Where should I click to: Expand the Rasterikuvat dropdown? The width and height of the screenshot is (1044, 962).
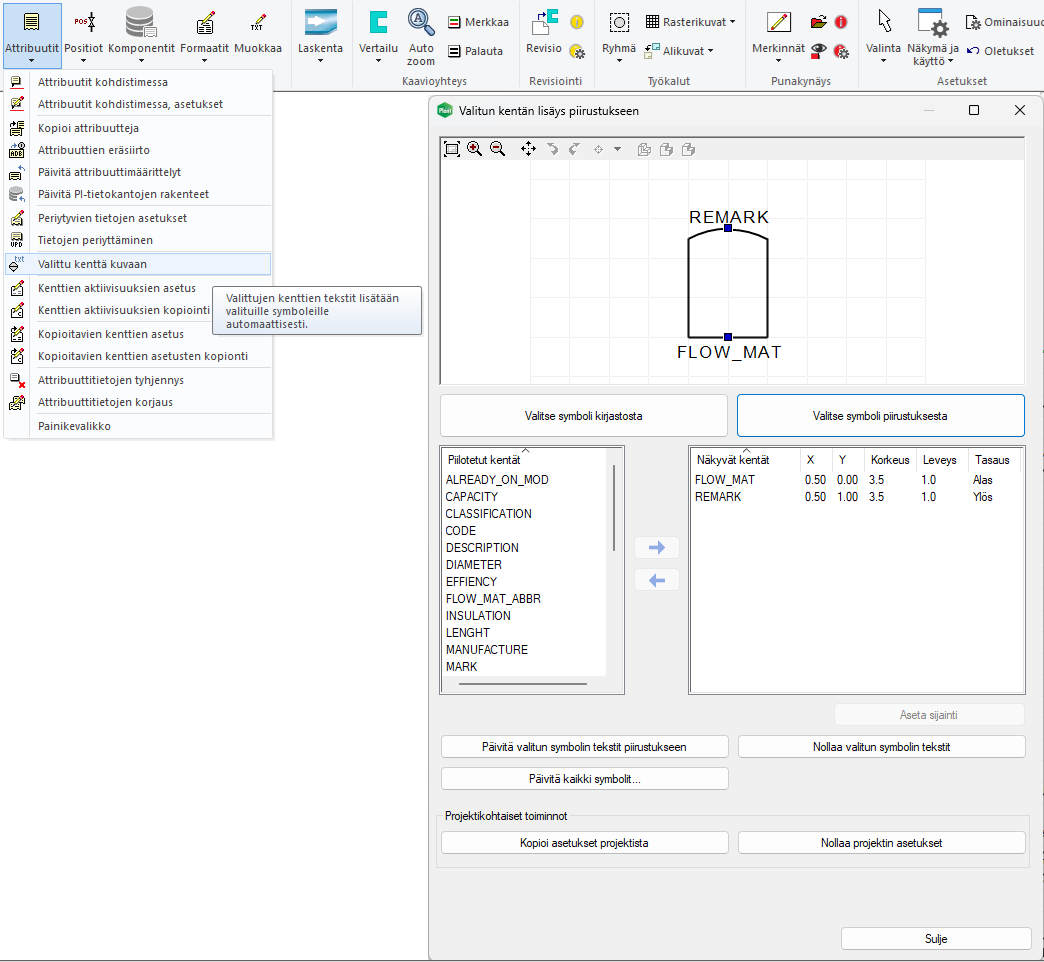732,21
